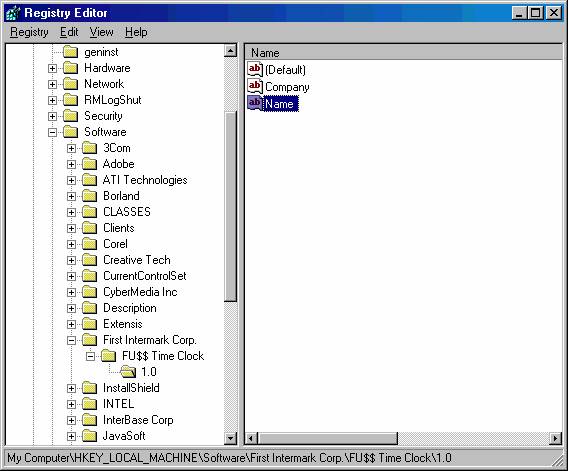This screenshot has height=471, width=568.
Task: Click the Name column header
Action: click(403, 53)
